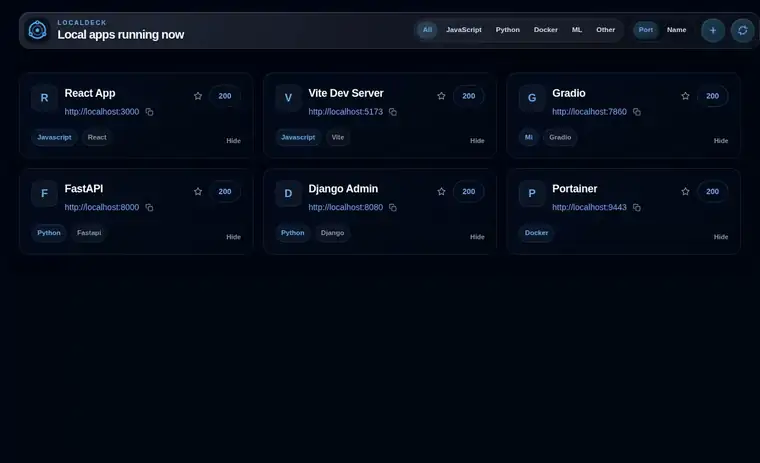Open http://localhost:5173 link
760x463 pixels.
coord(346,112)
